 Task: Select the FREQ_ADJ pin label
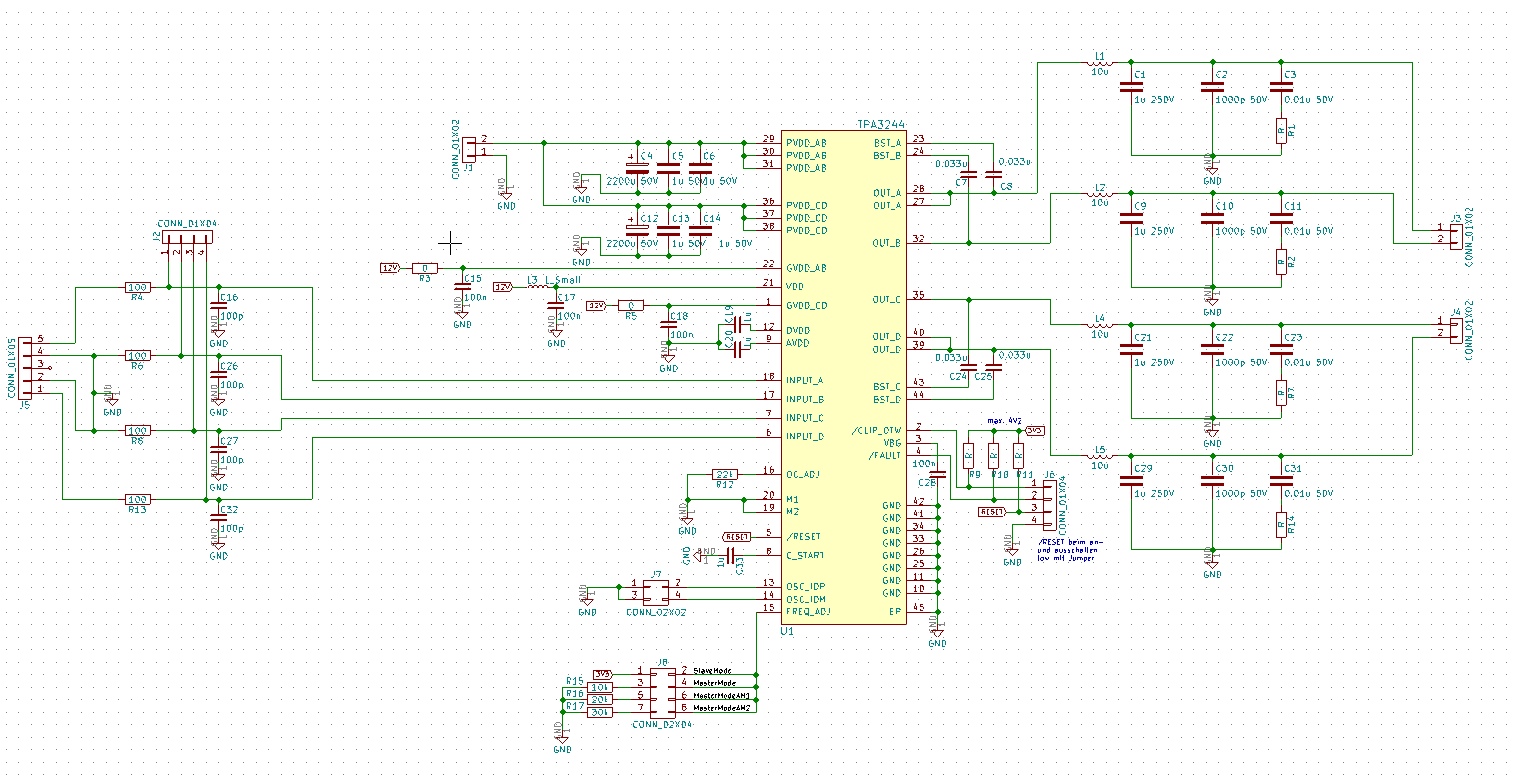(x=809, y=611)
